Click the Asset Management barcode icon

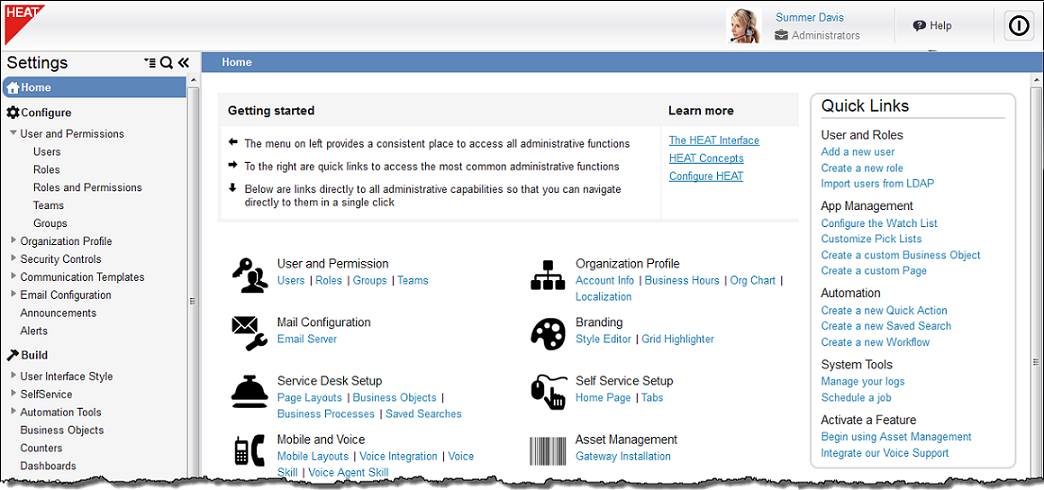click(x=548, y=451)
